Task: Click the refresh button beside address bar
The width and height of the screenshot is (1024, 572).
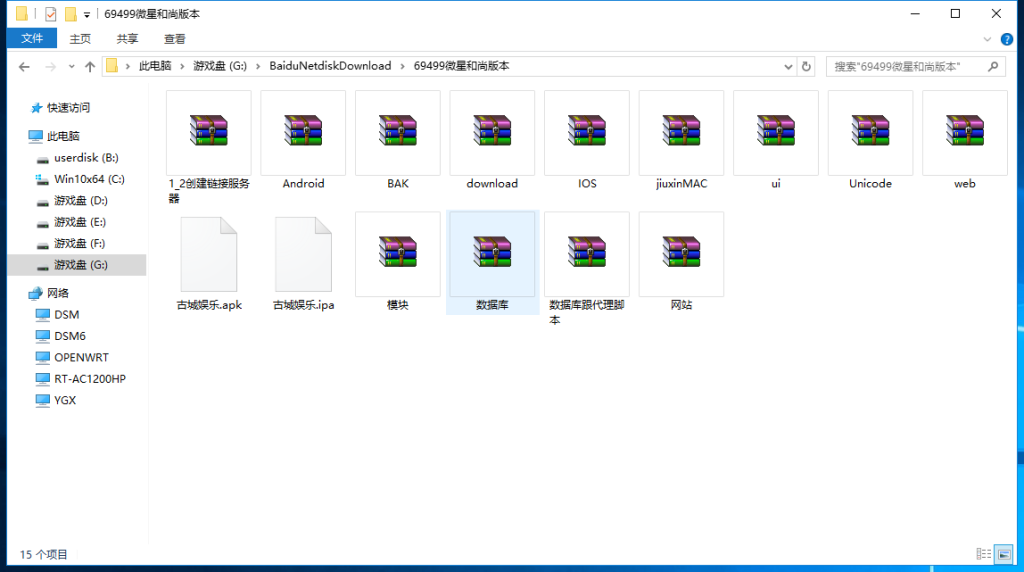Action: (806, 66)
